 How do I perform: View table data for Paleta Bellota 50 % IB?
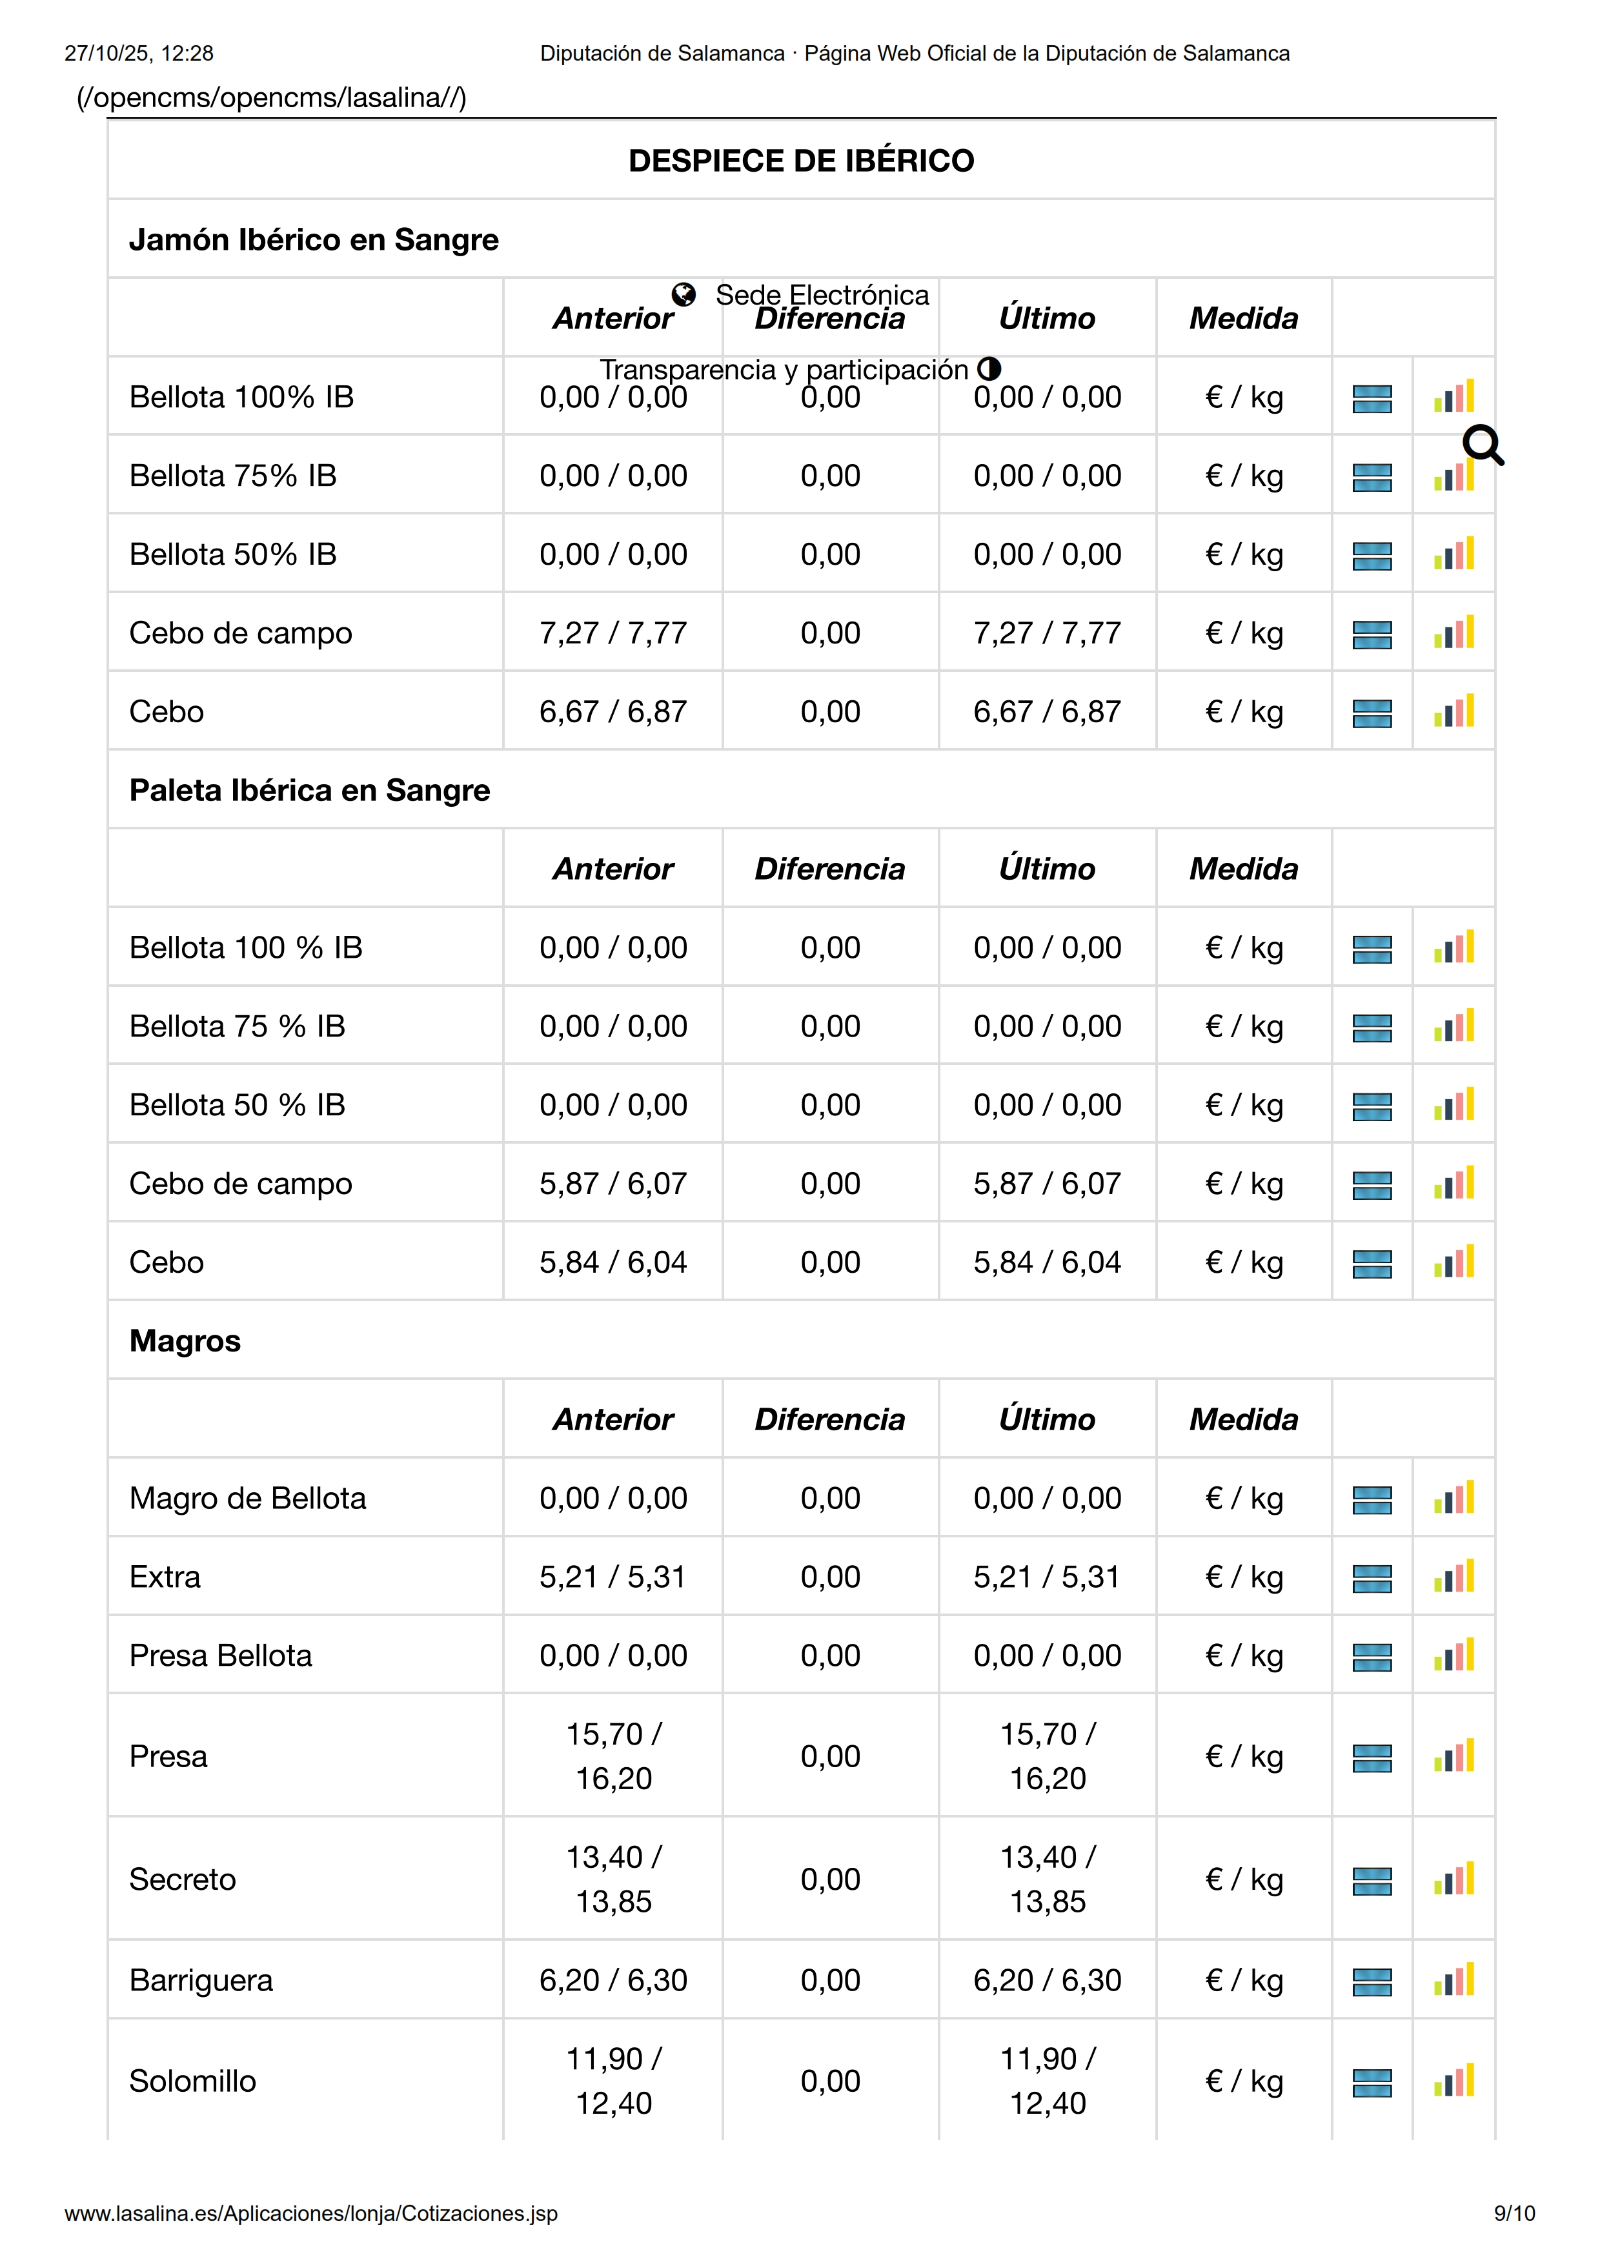[1372, 1106]
